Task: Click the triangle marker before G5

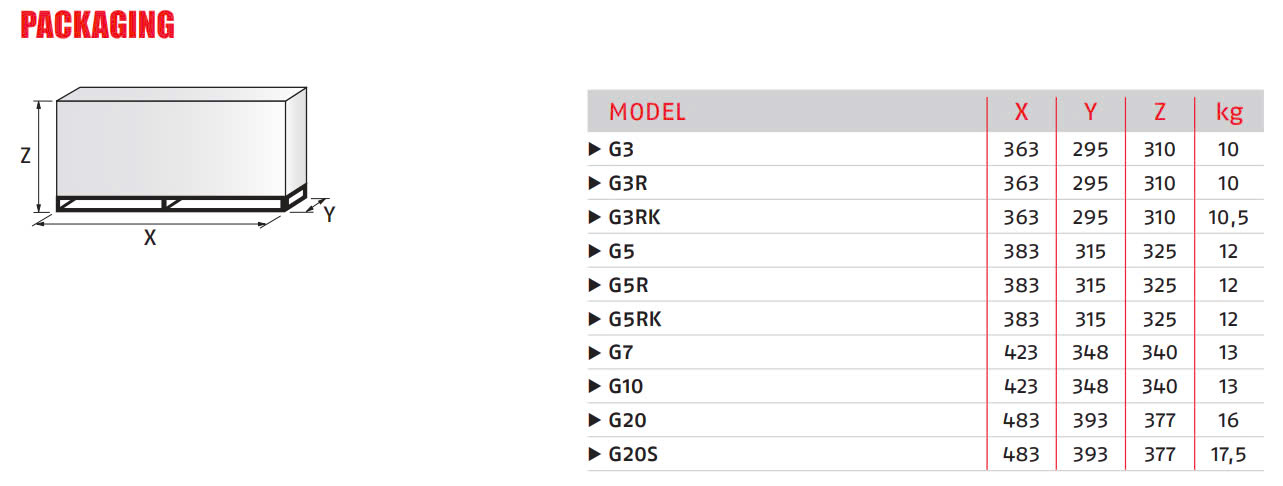Action: pos(595,252)
